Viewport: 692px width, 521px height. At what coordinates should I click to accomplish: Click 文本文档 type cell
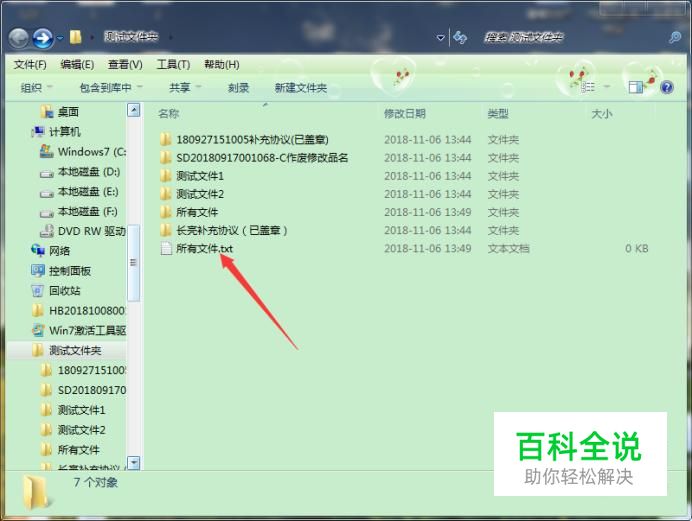coord(508,249)
